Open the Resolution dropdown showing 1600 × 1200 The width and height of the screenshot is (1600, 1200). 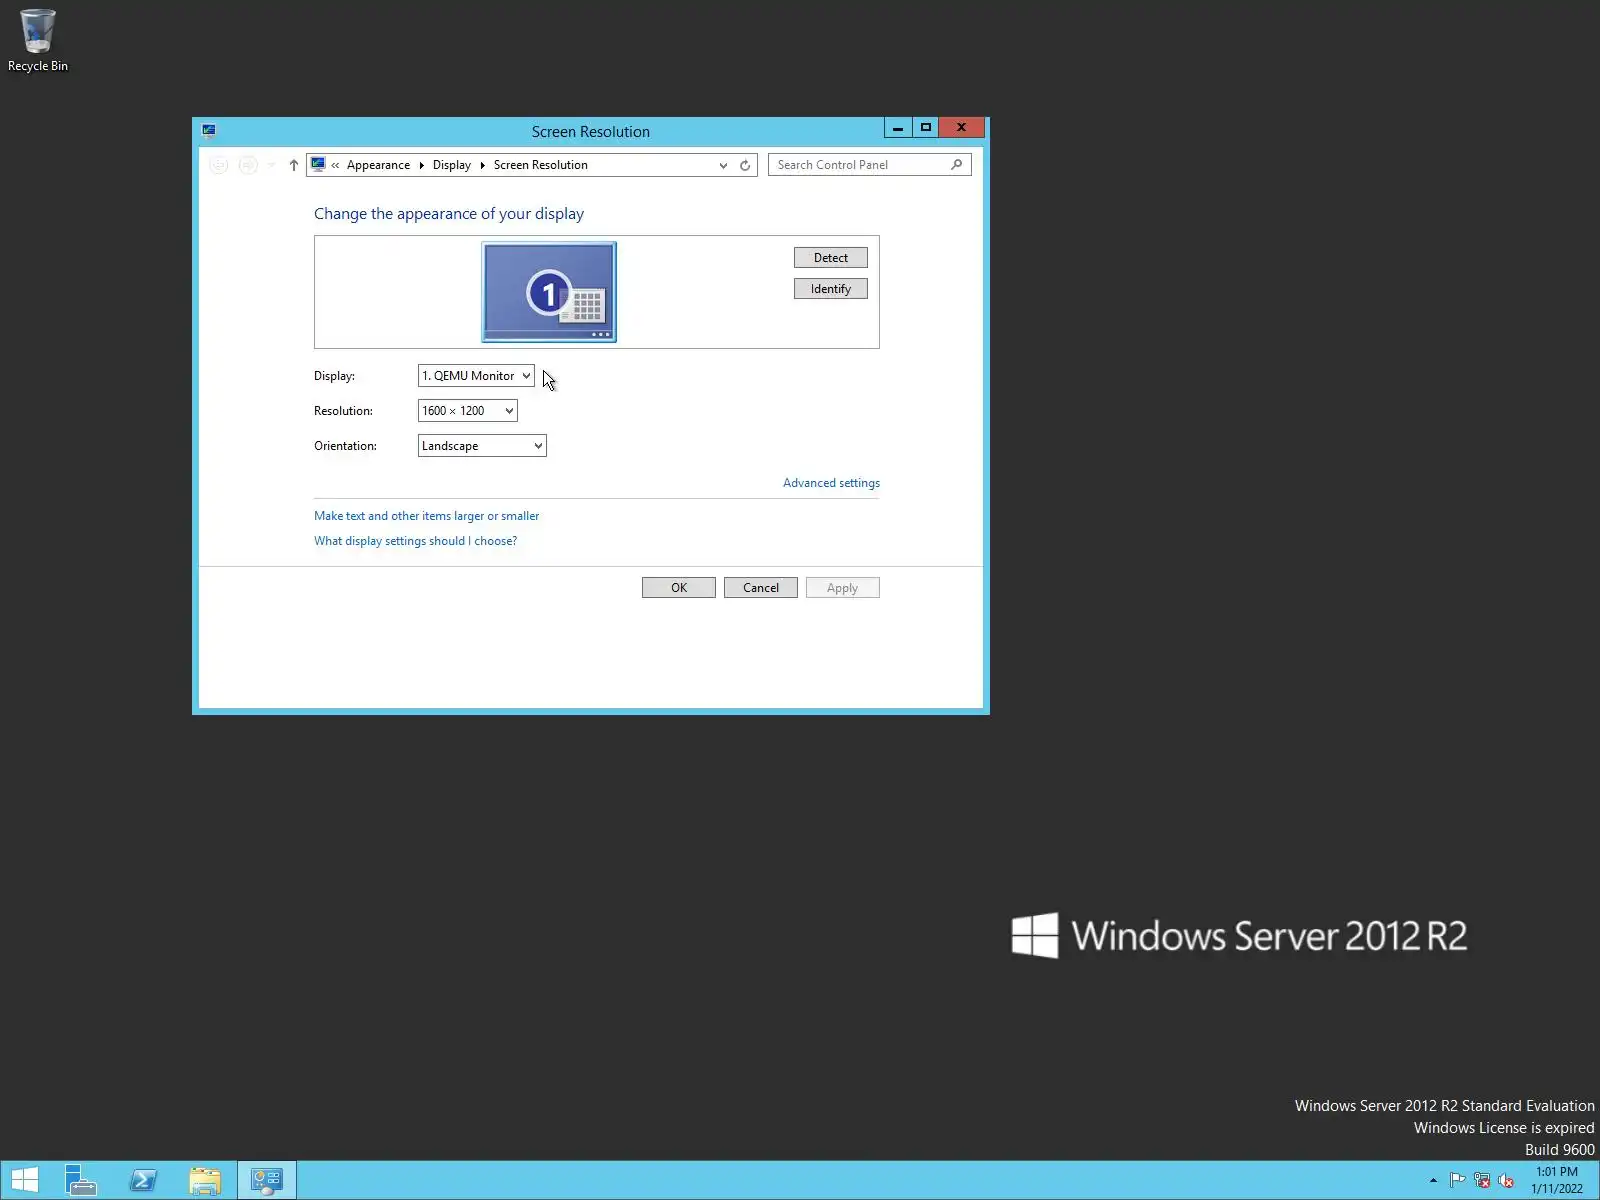point(467,411)
